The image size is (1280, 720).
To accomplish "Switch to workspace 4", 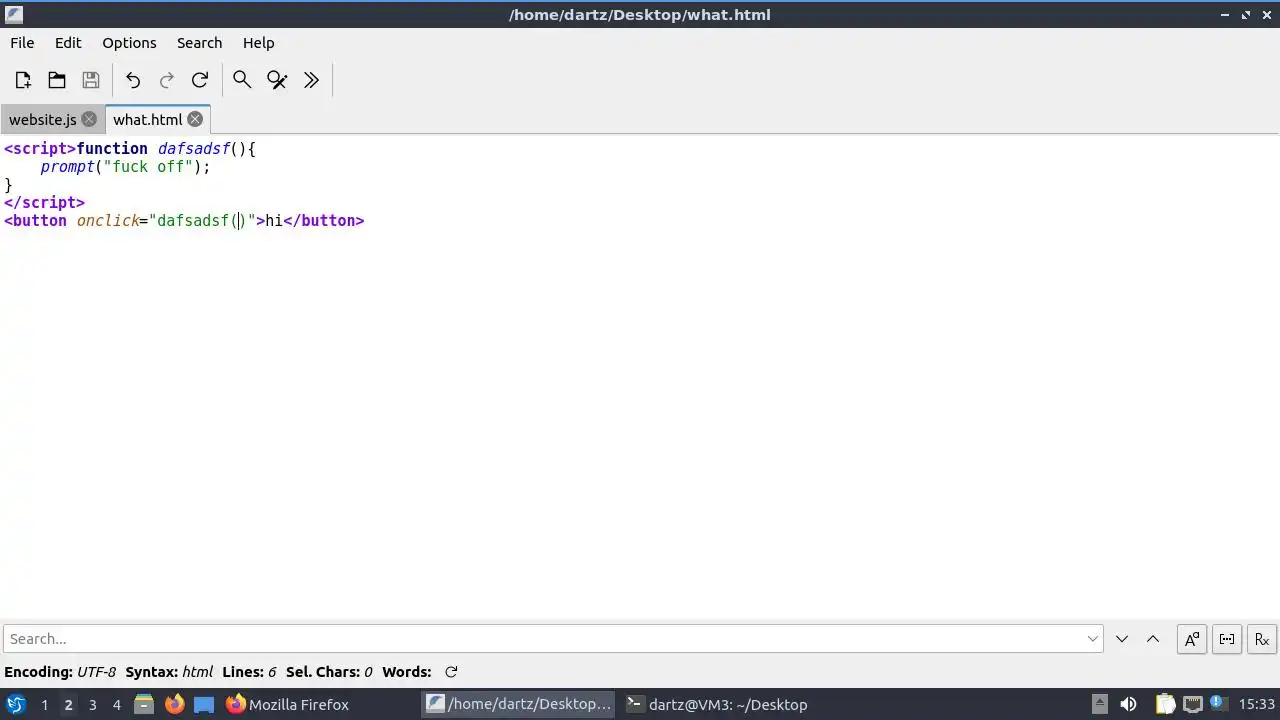I will pos(116,705).
